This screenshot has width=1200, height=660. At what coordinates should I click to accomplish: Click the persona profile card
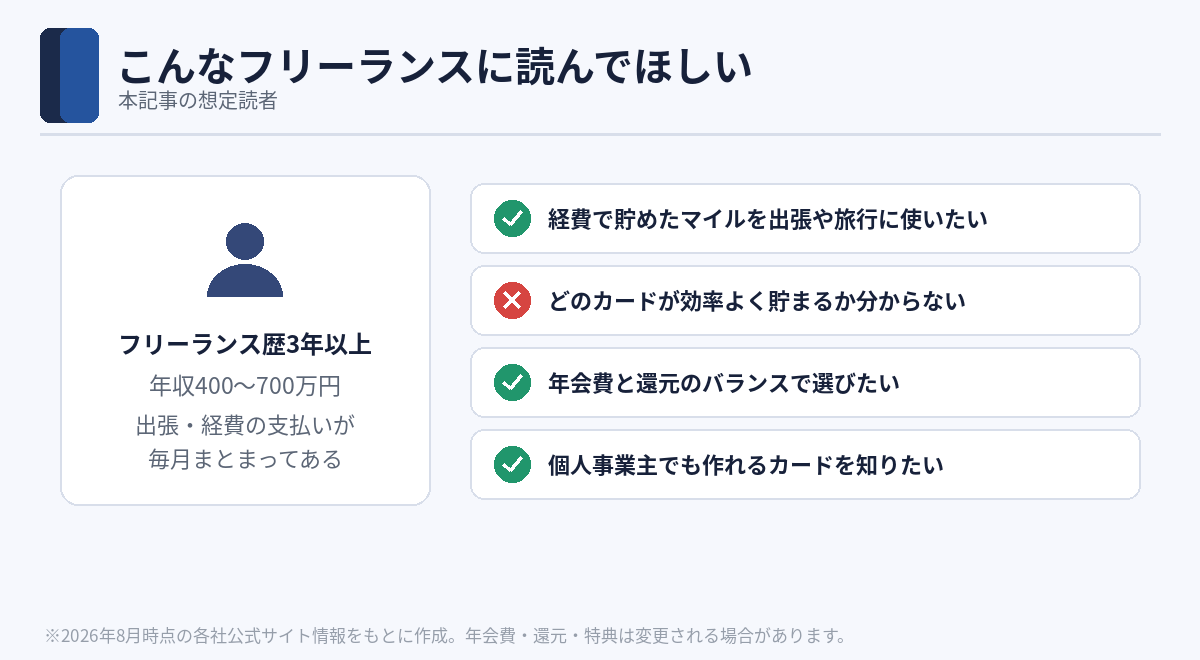point(245,340)
